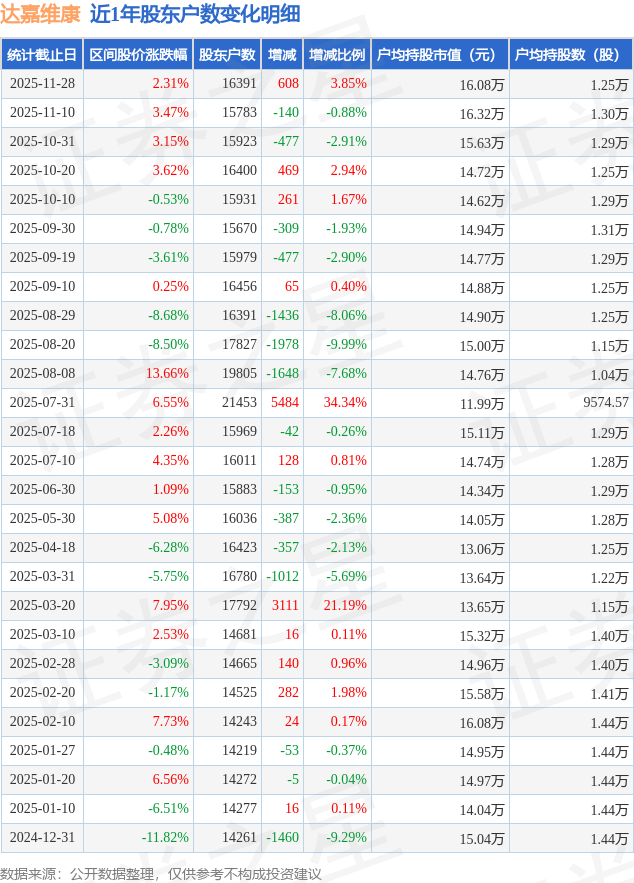634x883 pixels.
Task: Click the 21.19% change ratio value
Action: pos(345,606)
